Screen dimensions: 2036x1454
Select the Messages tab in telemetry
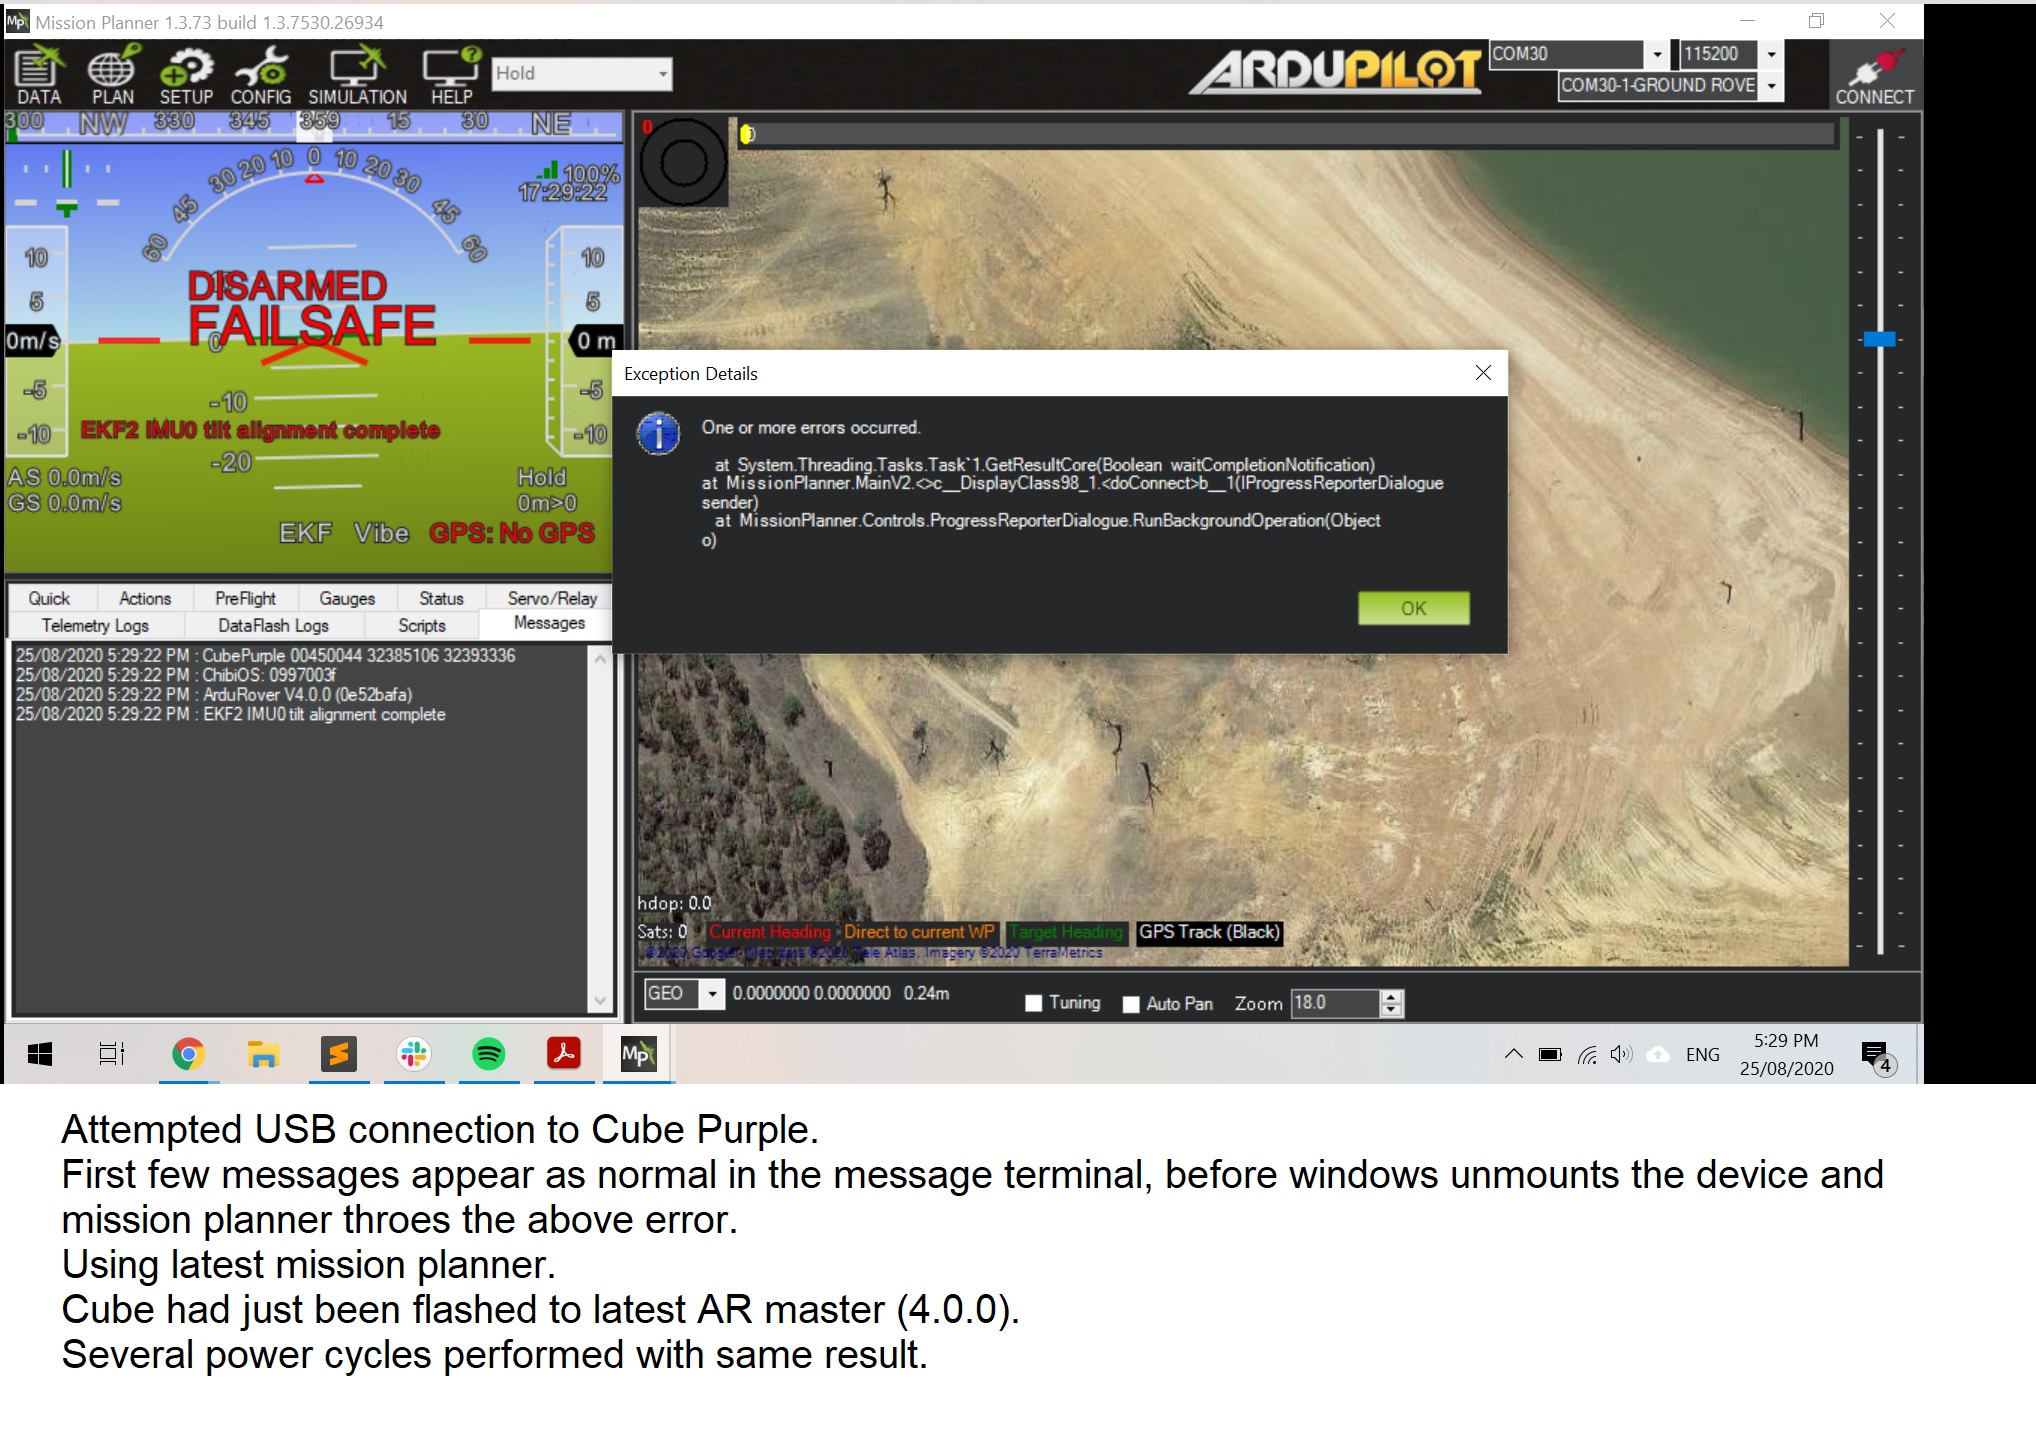(551, 622)
